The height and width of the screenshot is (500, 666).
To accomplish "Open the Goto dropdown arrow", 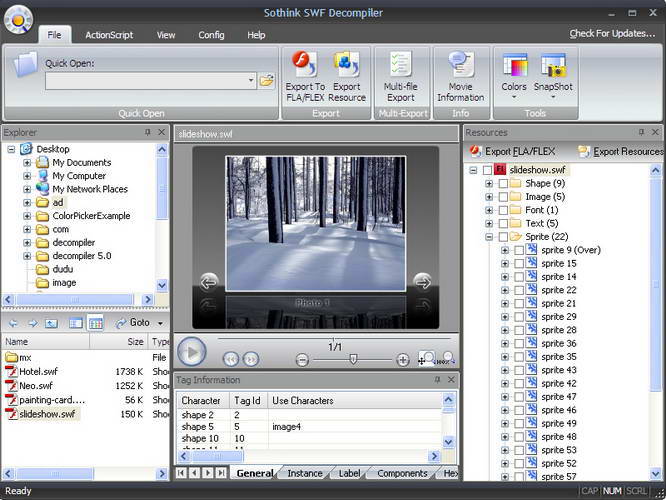I will [160, 323].
